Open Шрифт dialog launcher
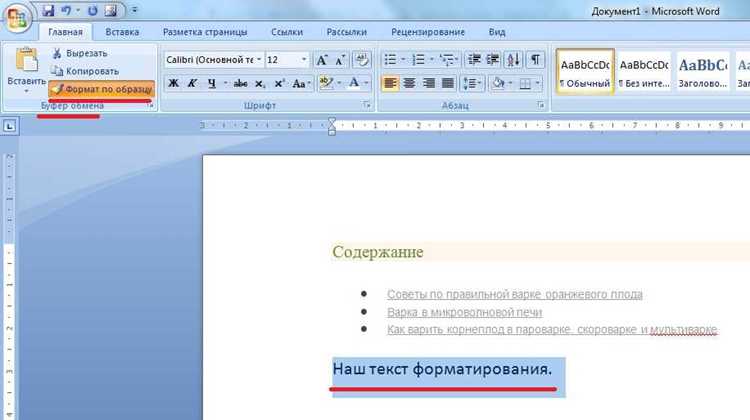Viewport: 750px width, 420px height. pyautogui.click(x=367, y=105)
